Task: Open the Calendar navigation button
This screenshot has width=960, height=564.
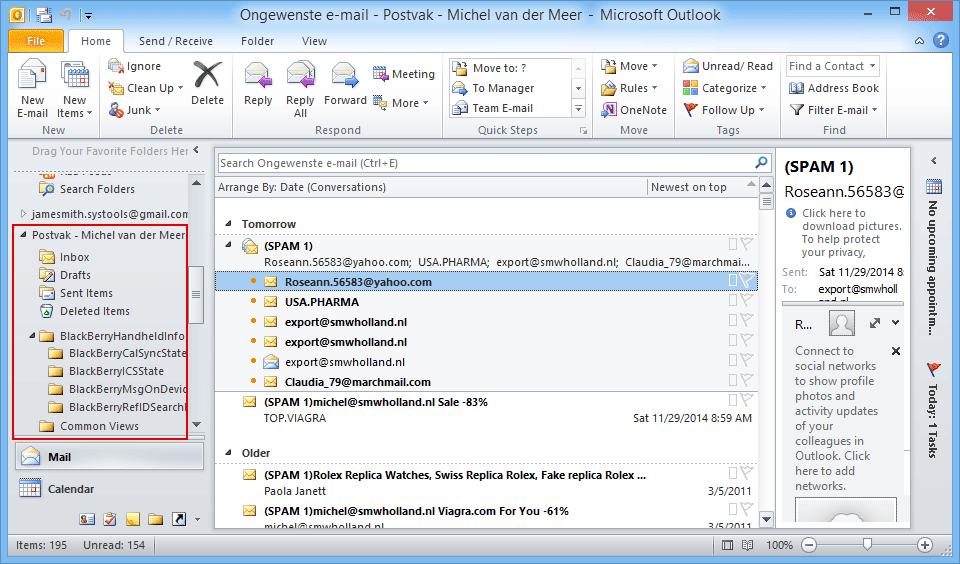Action: 110,489
